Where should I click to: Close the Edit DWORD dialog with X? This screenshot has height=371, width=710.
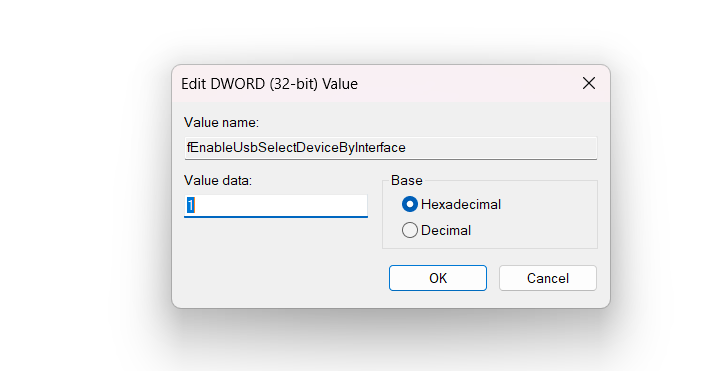[589, 83]
